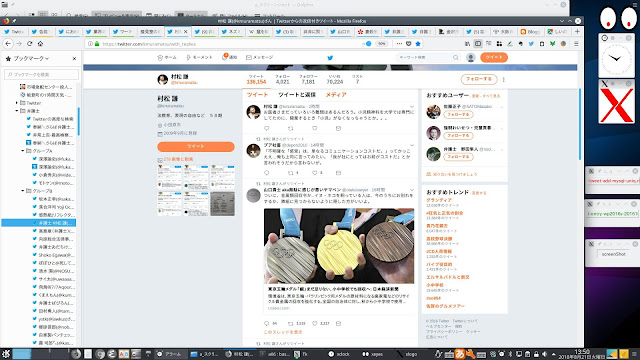
Task: Open dropdown caret on the first tweet
Action: click(x=412, y=107)
